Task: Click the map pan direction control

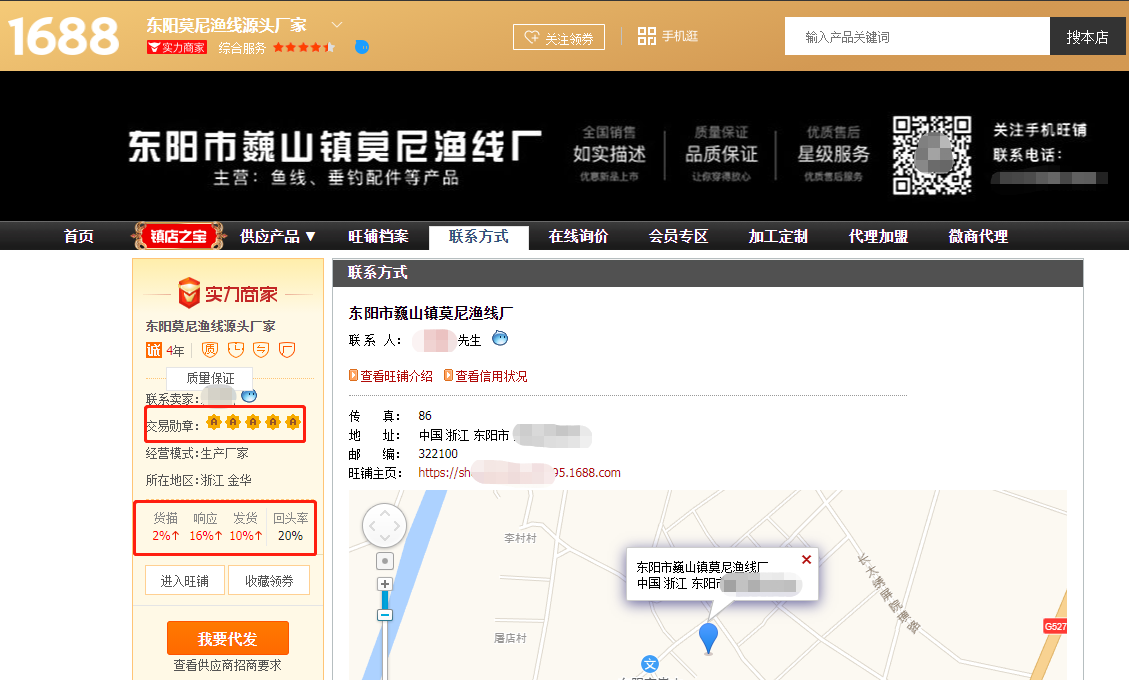Action: point(384,526)
